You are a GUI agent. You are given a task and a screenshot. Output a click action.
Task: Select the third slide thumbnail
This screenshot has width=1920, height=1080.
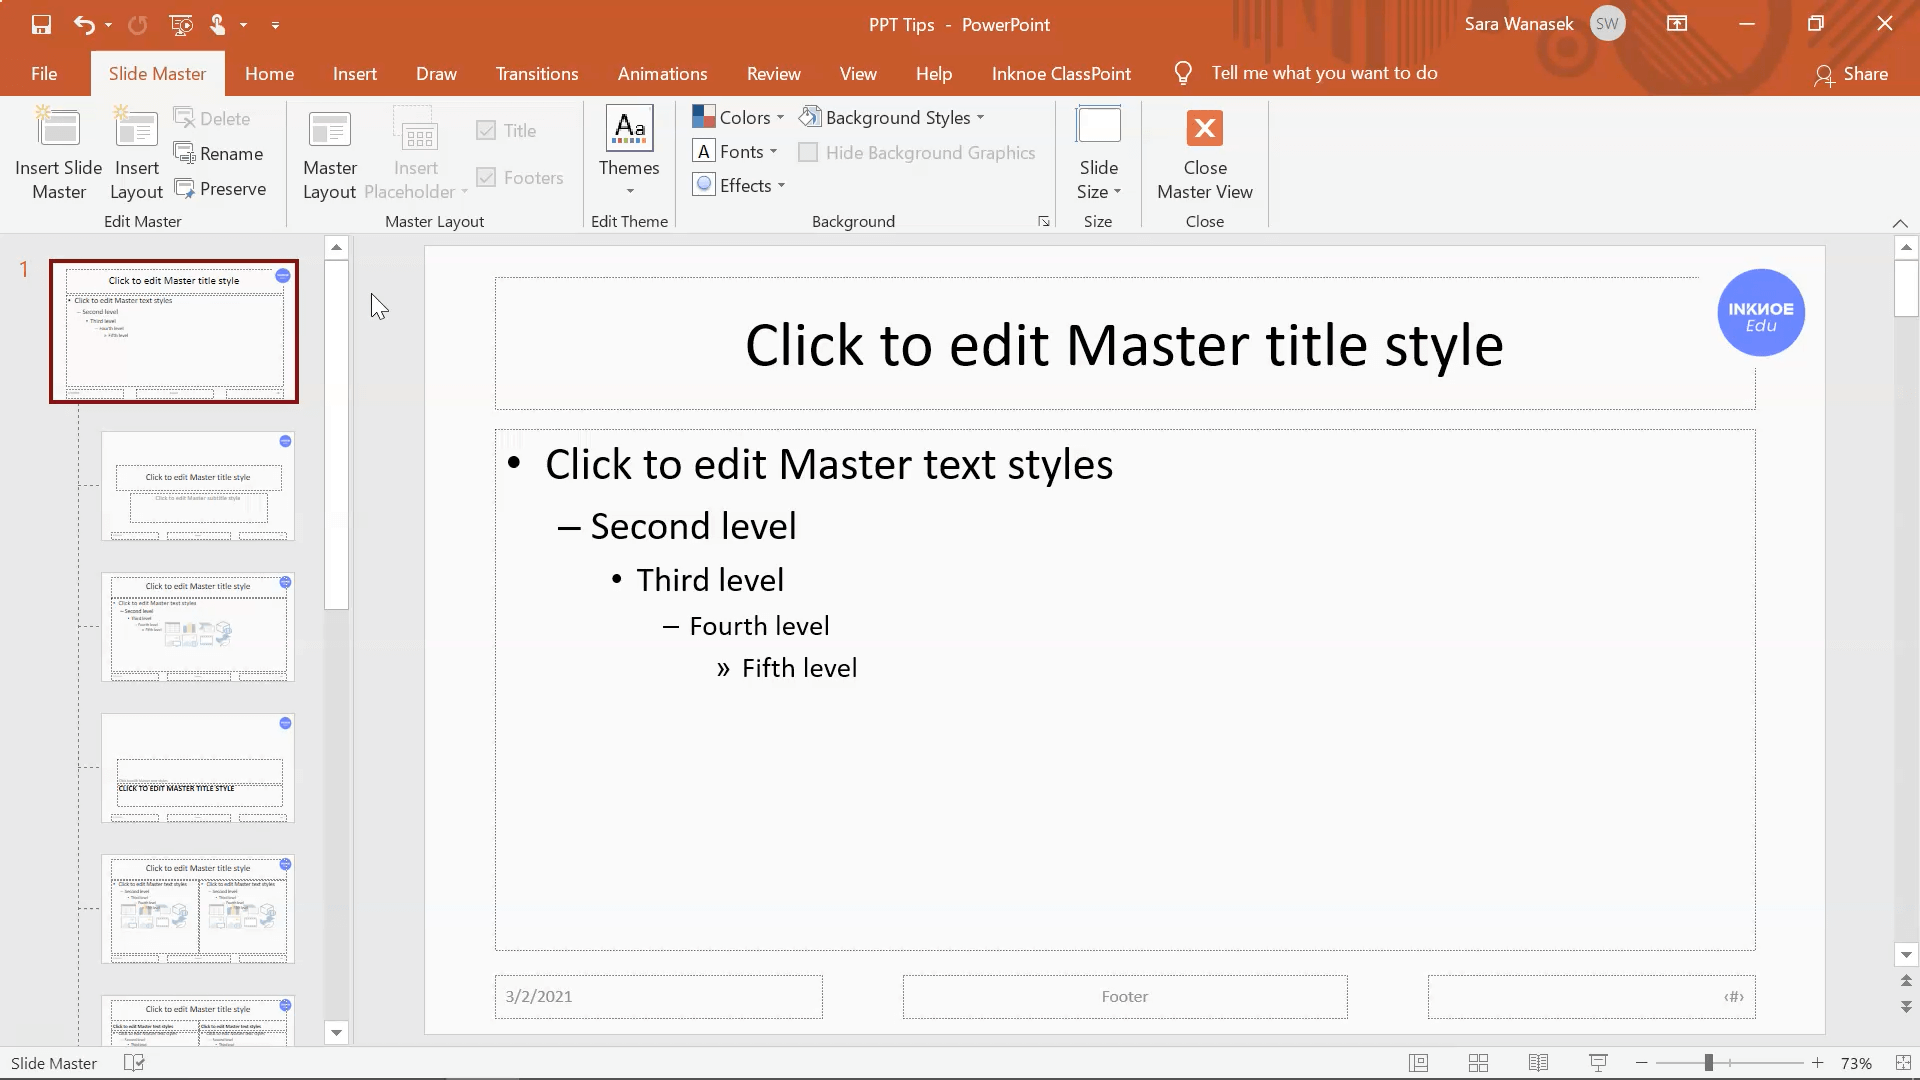pos(198,626)
